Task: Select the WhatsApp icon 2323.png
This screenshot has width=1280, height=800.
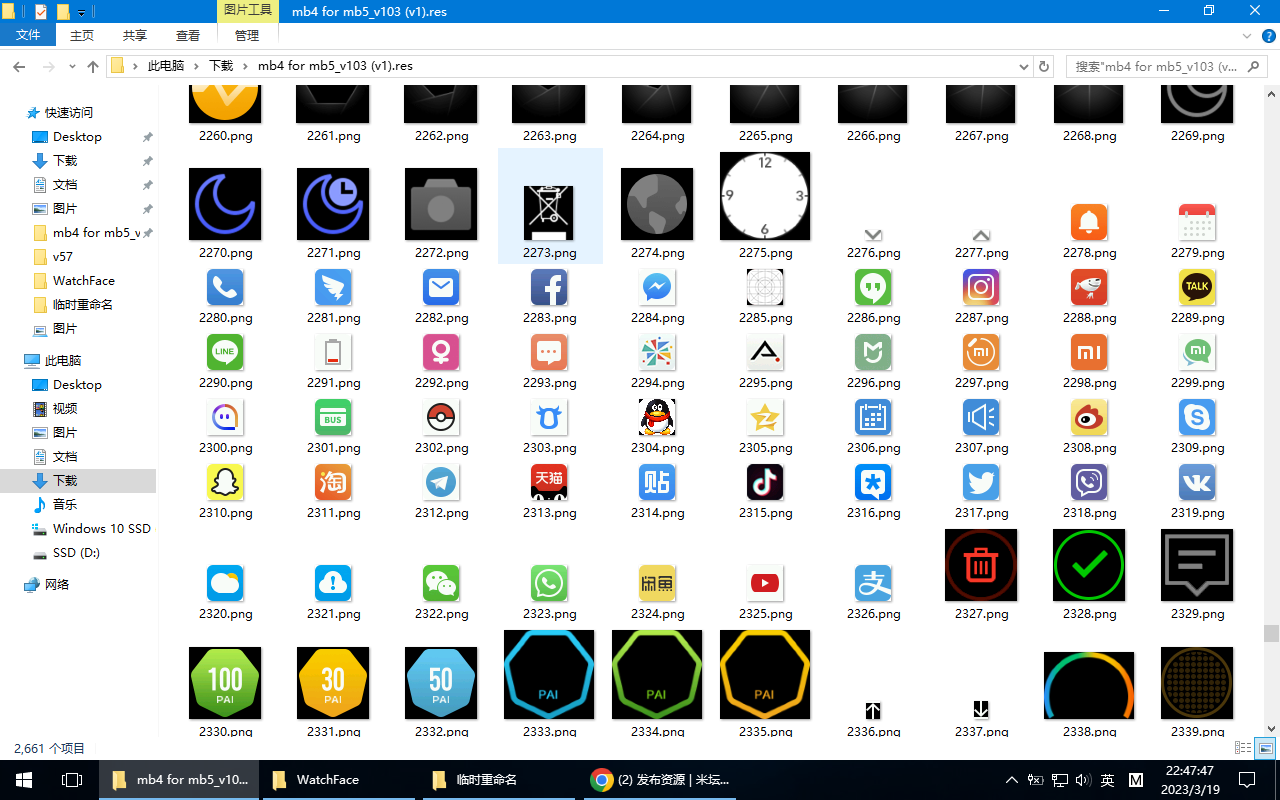Action: (x=549, y=583)
